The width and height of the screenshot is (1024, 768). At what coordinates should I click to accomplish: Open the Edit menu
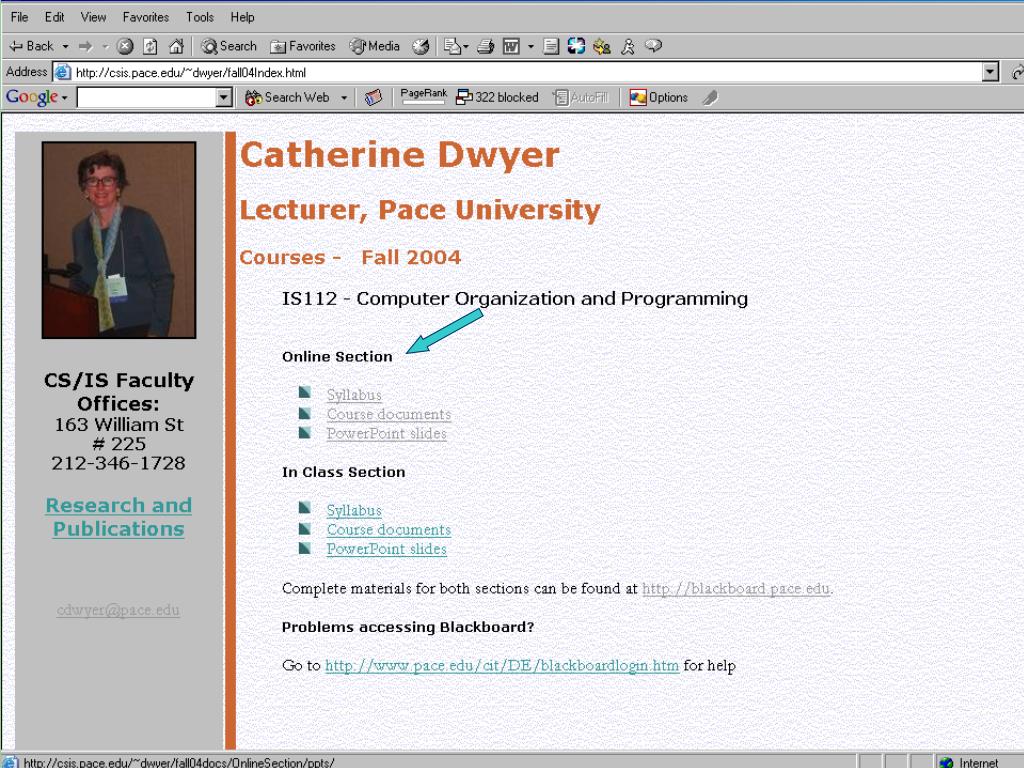tap(54, 17)
